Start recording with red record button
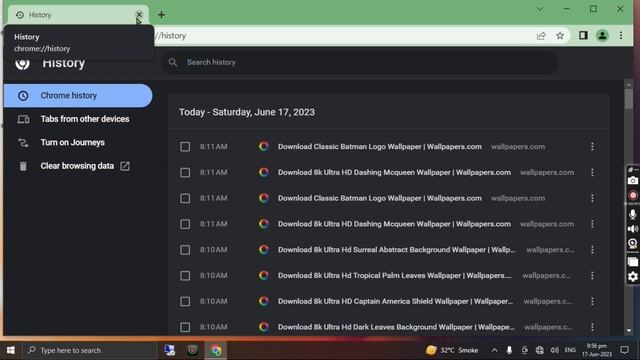 click(633, 196)
